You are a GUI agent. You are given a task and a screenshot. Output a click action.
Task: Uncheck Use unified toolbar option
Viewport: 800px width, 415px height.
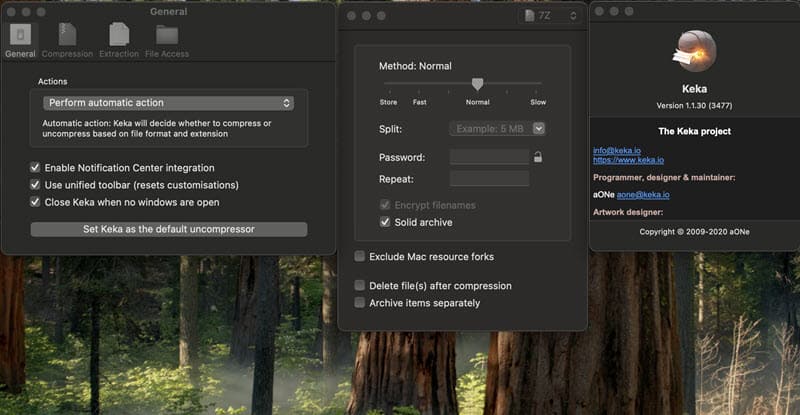tap(36, 185)
